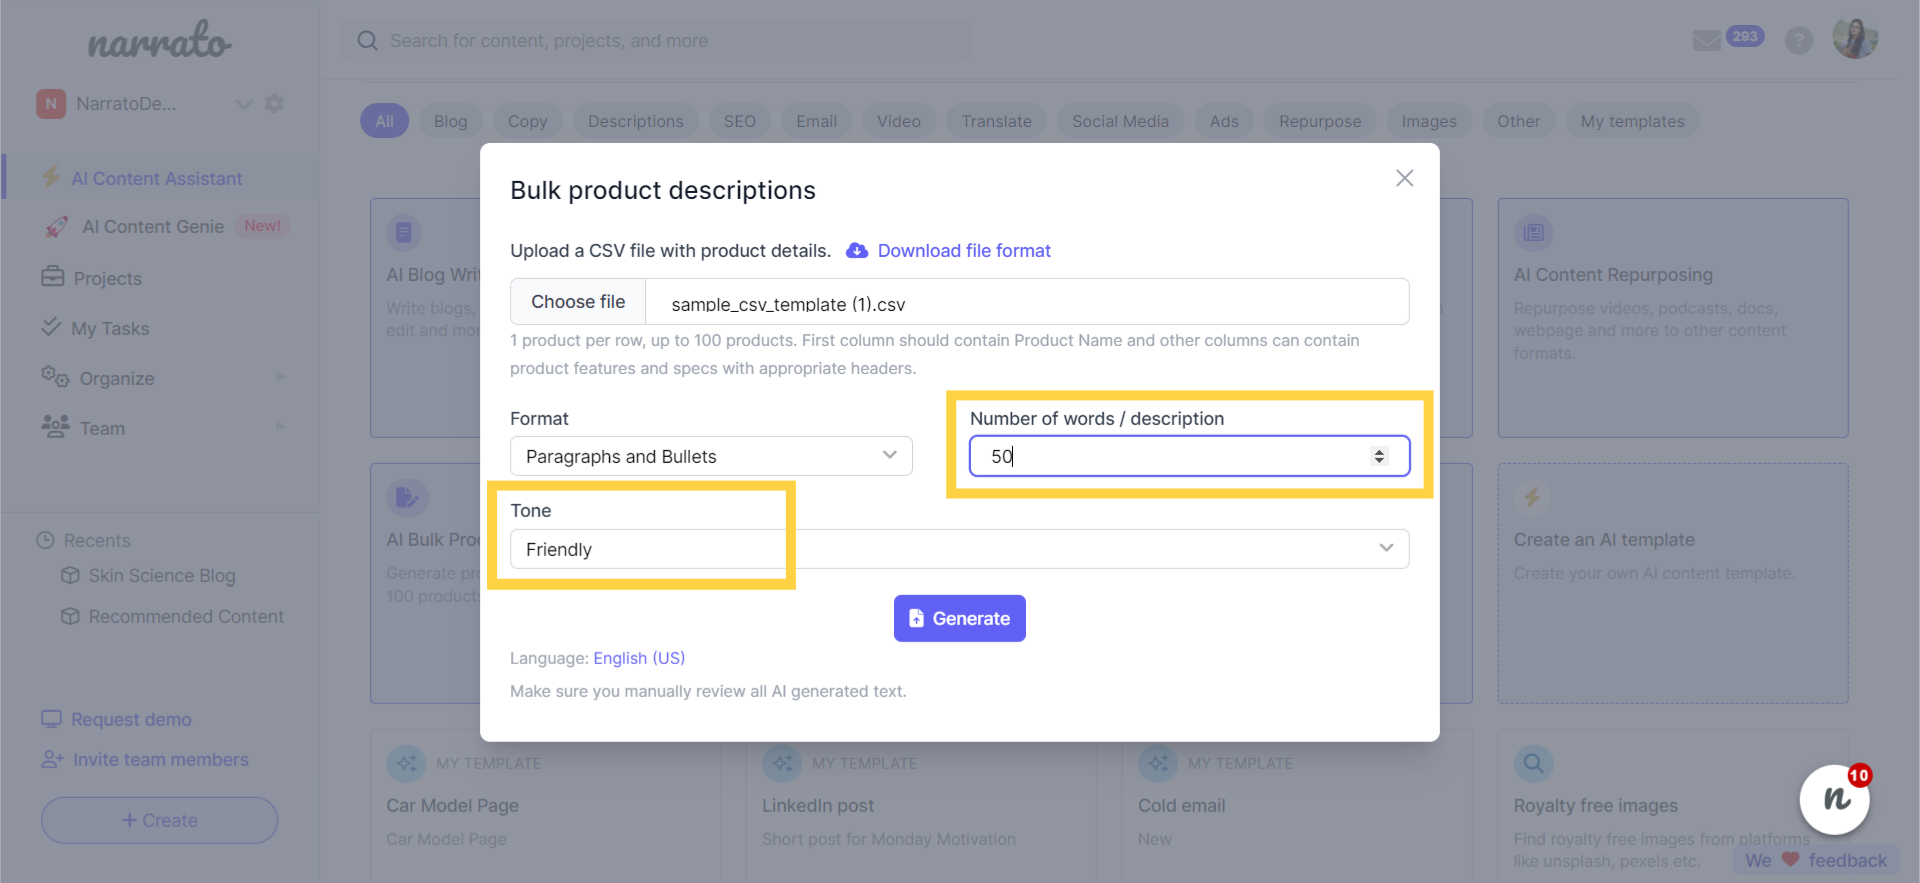Select the Translate filter tab

click(x=997, y=121)
